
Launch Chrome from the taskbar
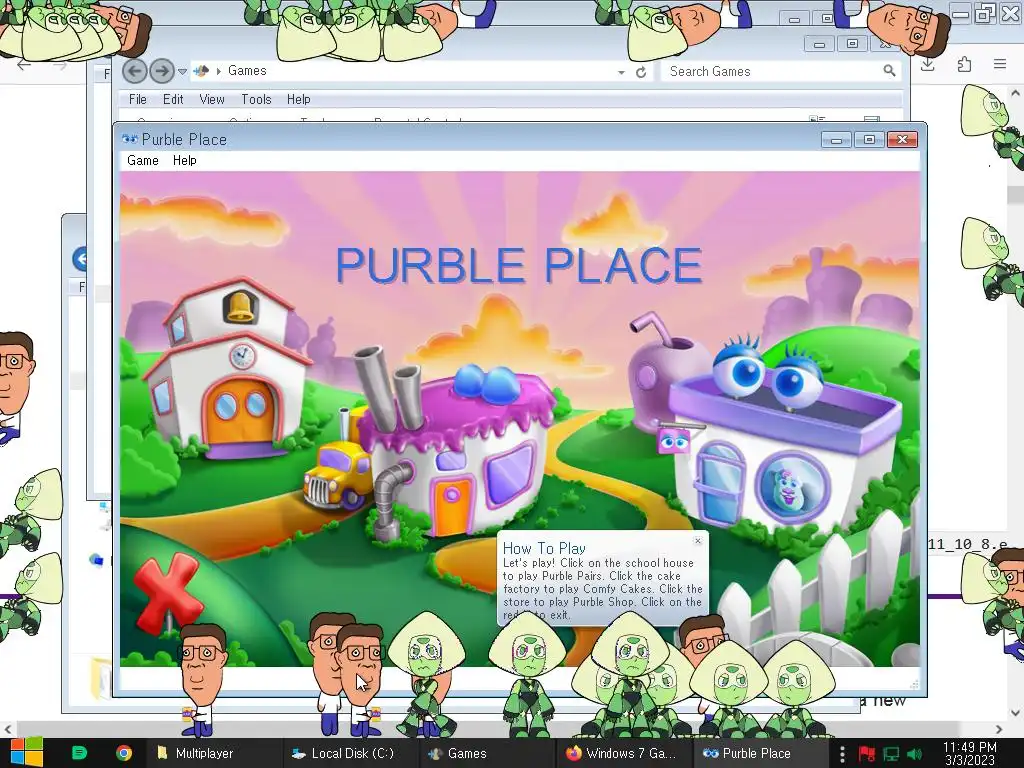click(123, 753)
